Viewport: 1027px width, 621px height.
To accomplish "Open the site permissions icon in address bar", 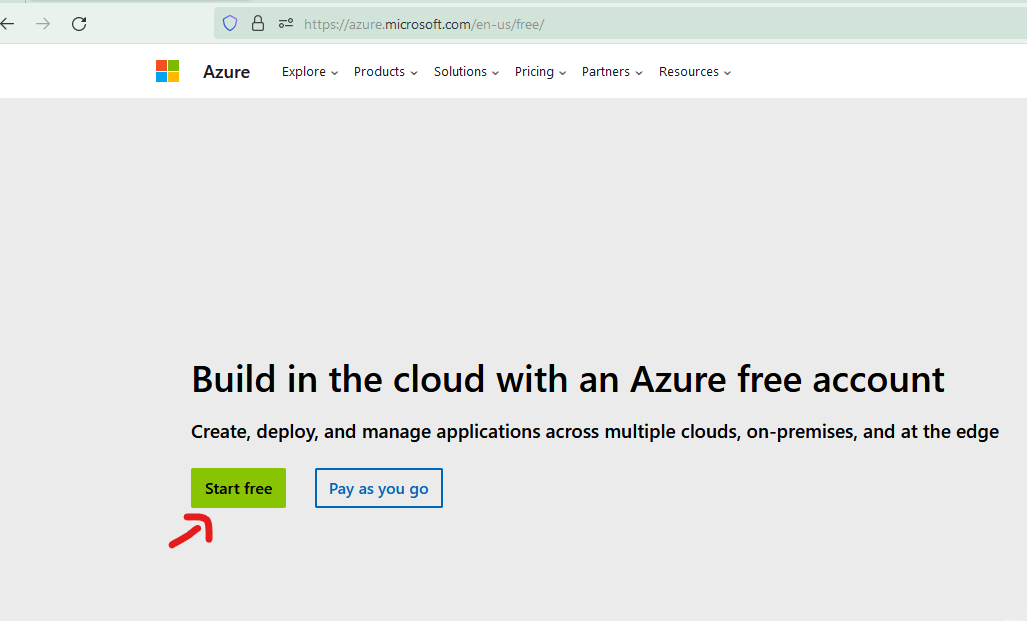I will point(286,24).
